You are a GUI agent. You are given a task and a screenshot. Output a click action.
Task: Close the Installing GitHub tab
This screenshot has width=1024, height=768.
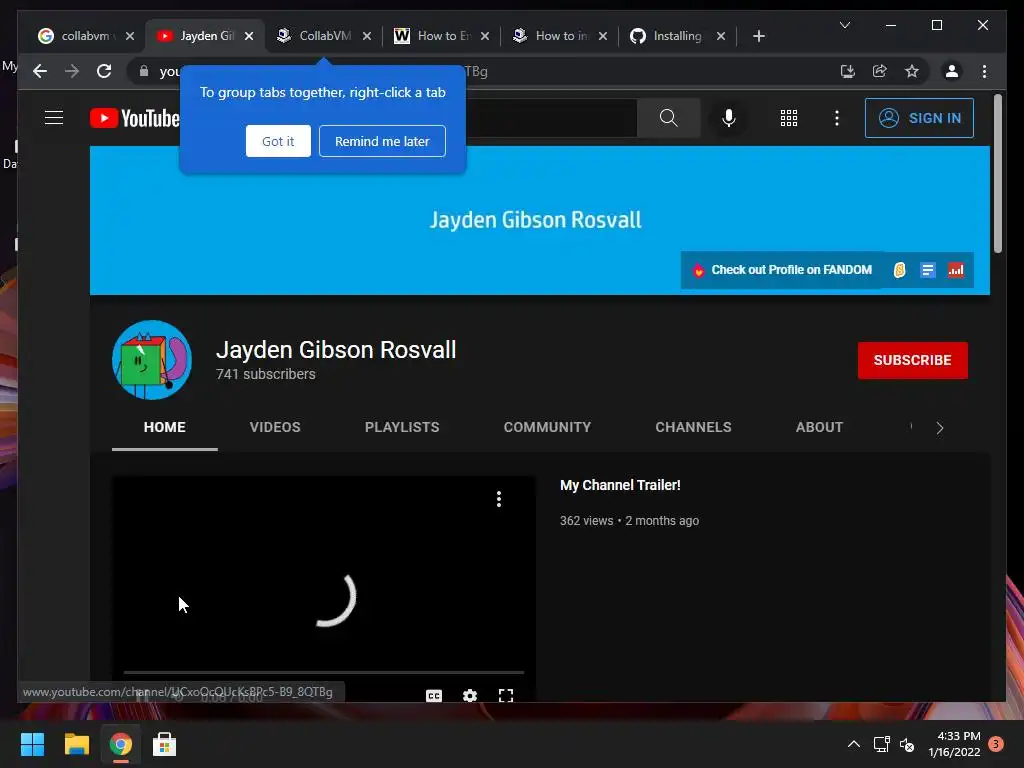[x=720, y=36]
